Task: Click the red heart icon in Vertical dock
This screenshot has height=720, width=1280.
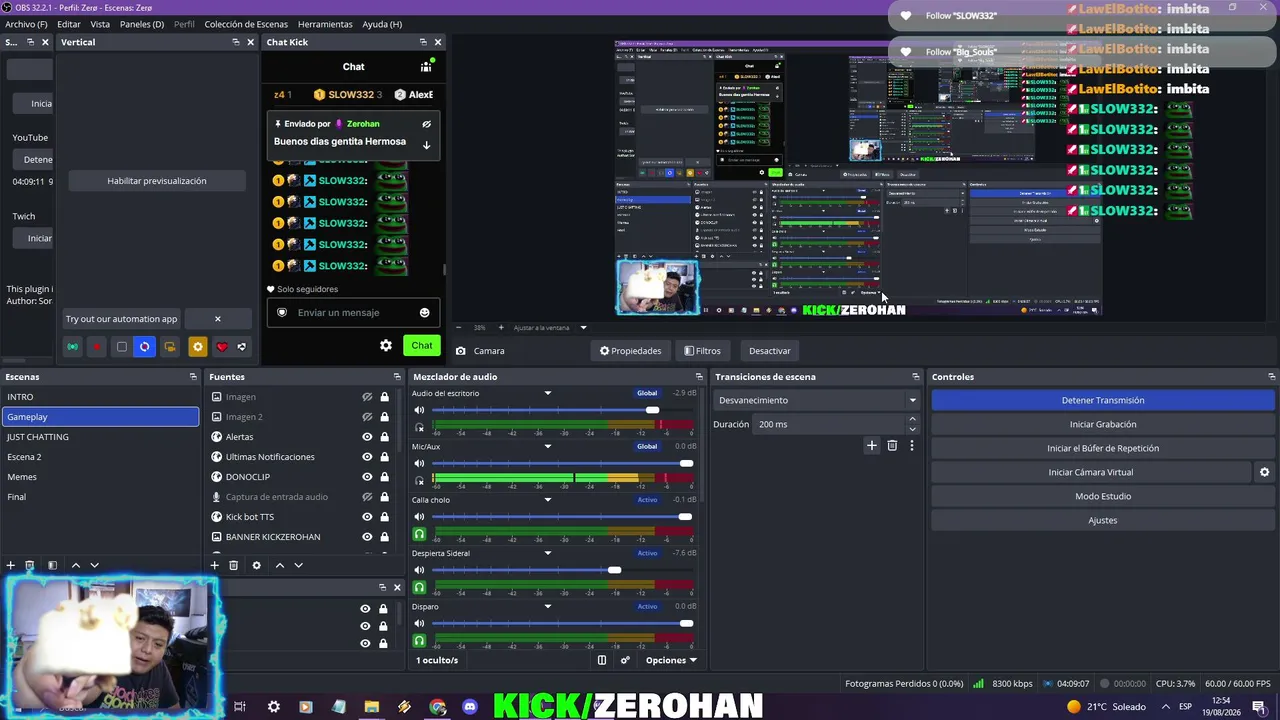Action: tap(222, 347)
